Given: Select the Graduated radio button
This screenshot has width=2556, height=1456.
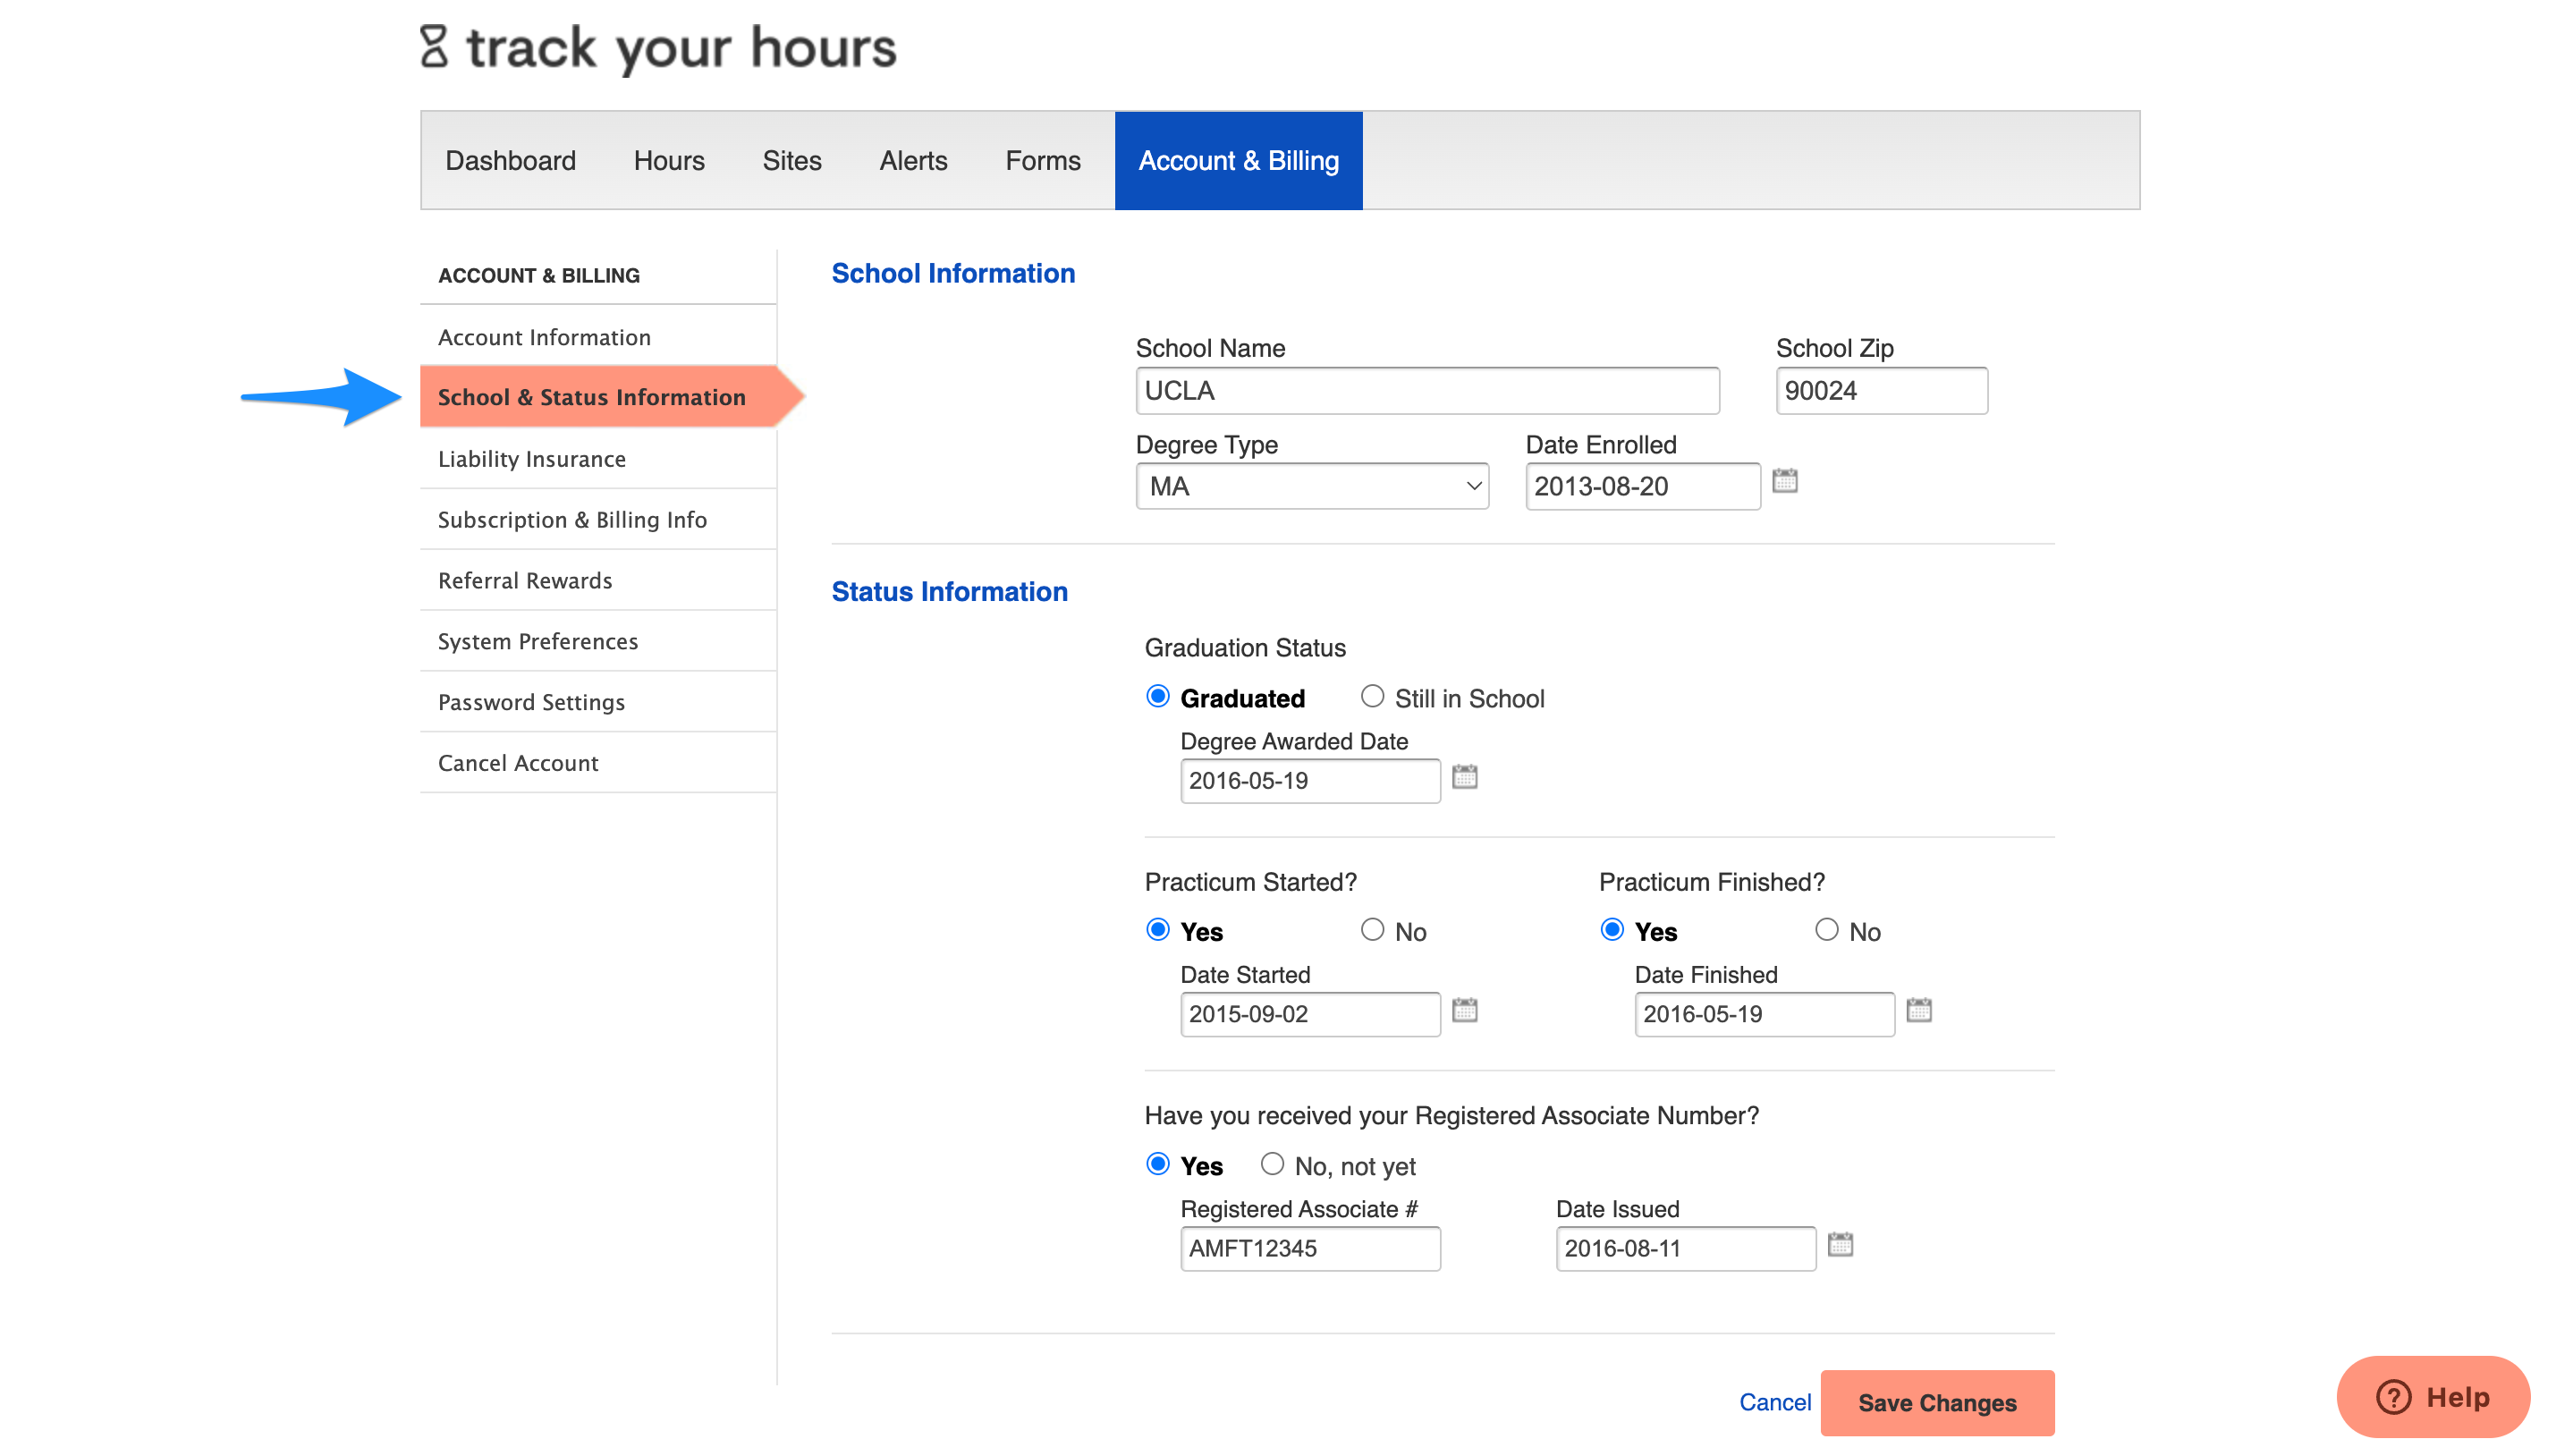Looking at the screenshot, I should click(1157, 696).
